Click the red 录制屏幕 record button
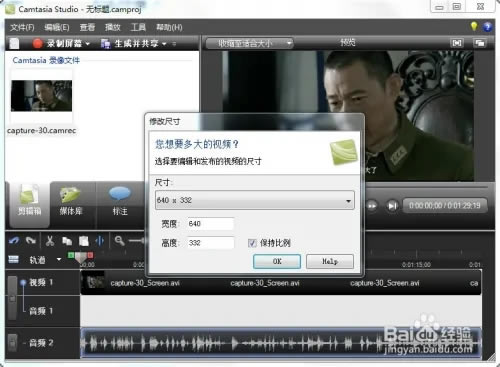This screenshot has width=500, height=367. (x=37, y=43)
